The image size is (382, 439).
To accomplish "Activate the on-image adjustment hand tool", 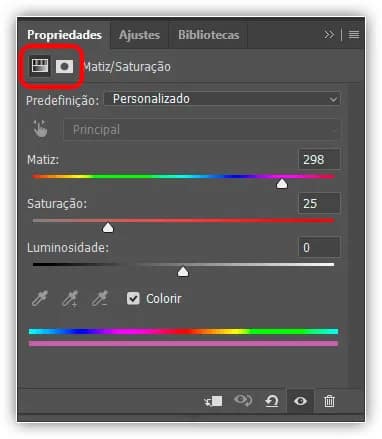I will tap(40, 129).
